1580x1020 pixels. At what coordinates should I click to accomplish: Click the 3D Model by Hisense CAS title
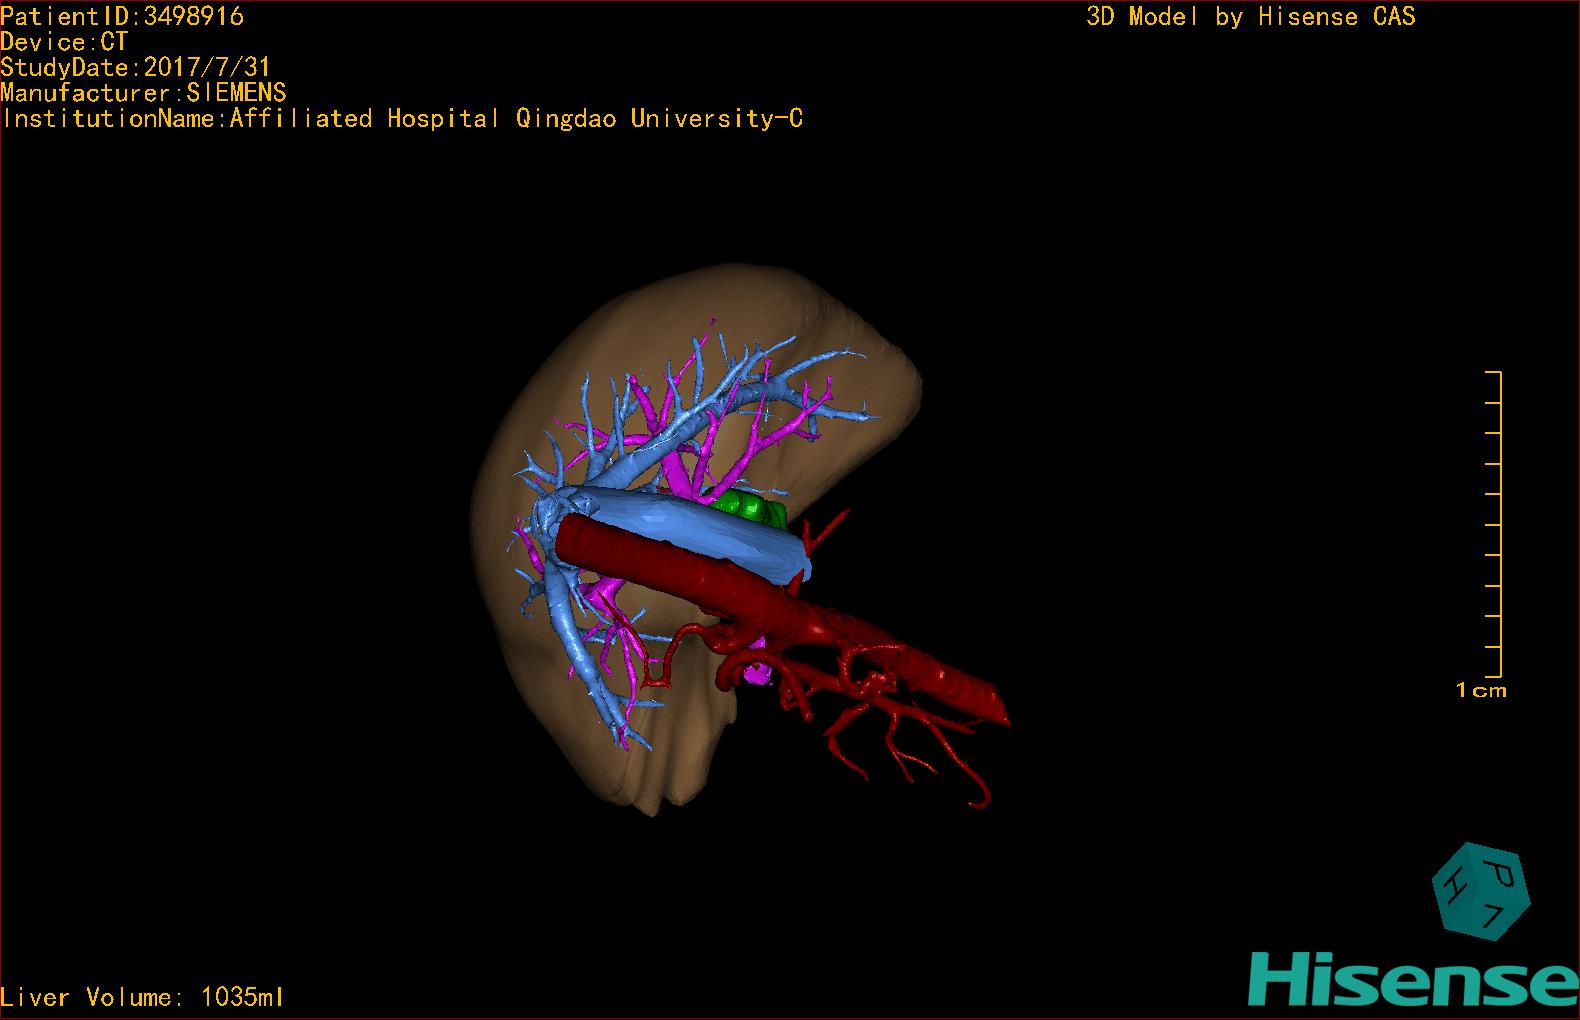[x=1250, y=16]
